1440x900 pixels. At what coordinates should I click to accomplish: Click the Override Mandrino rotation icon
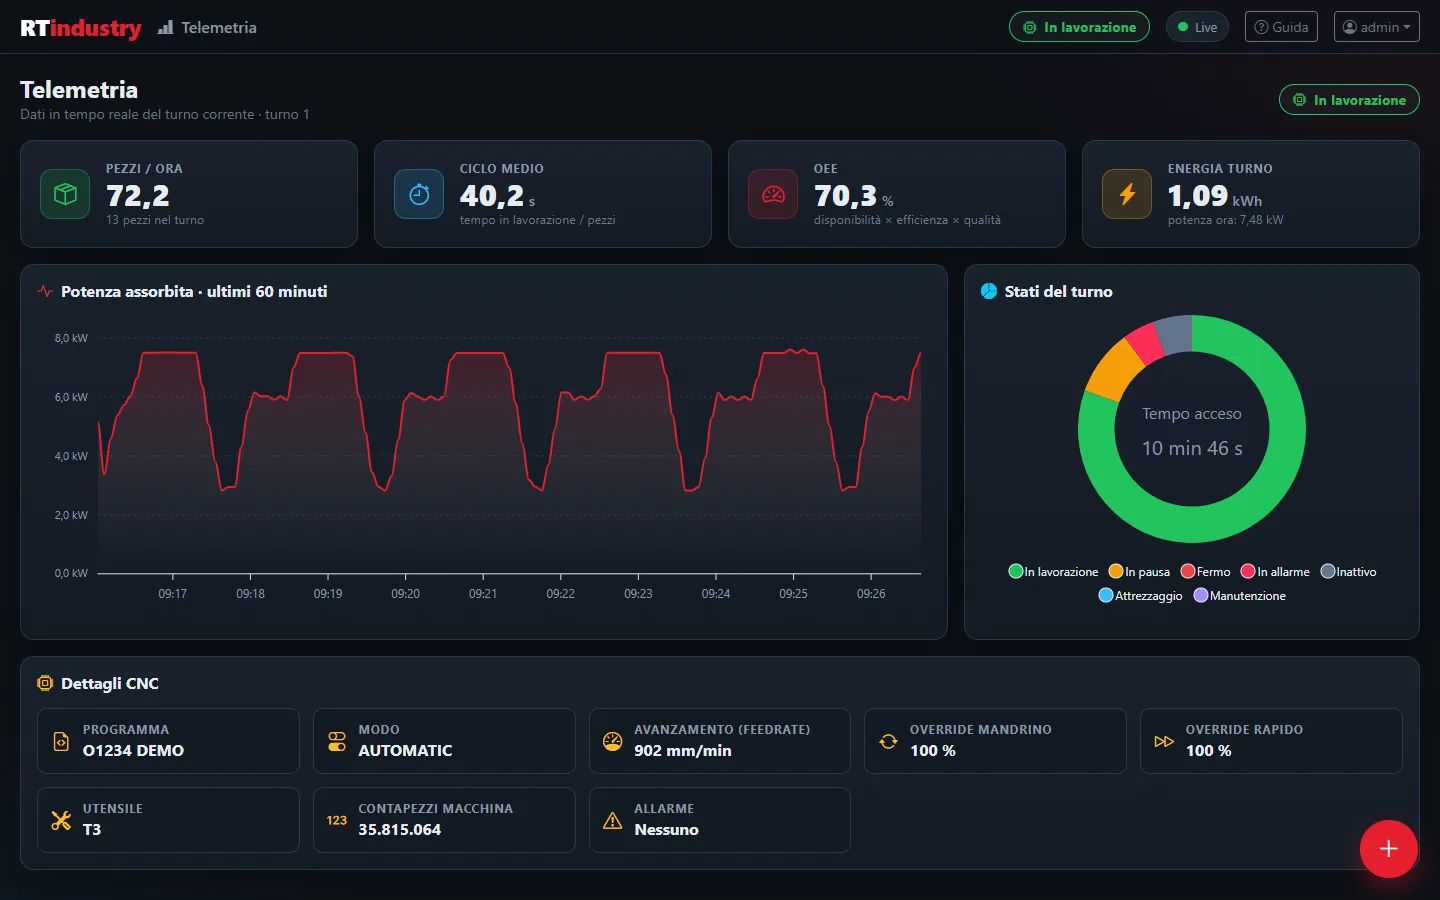888,741
